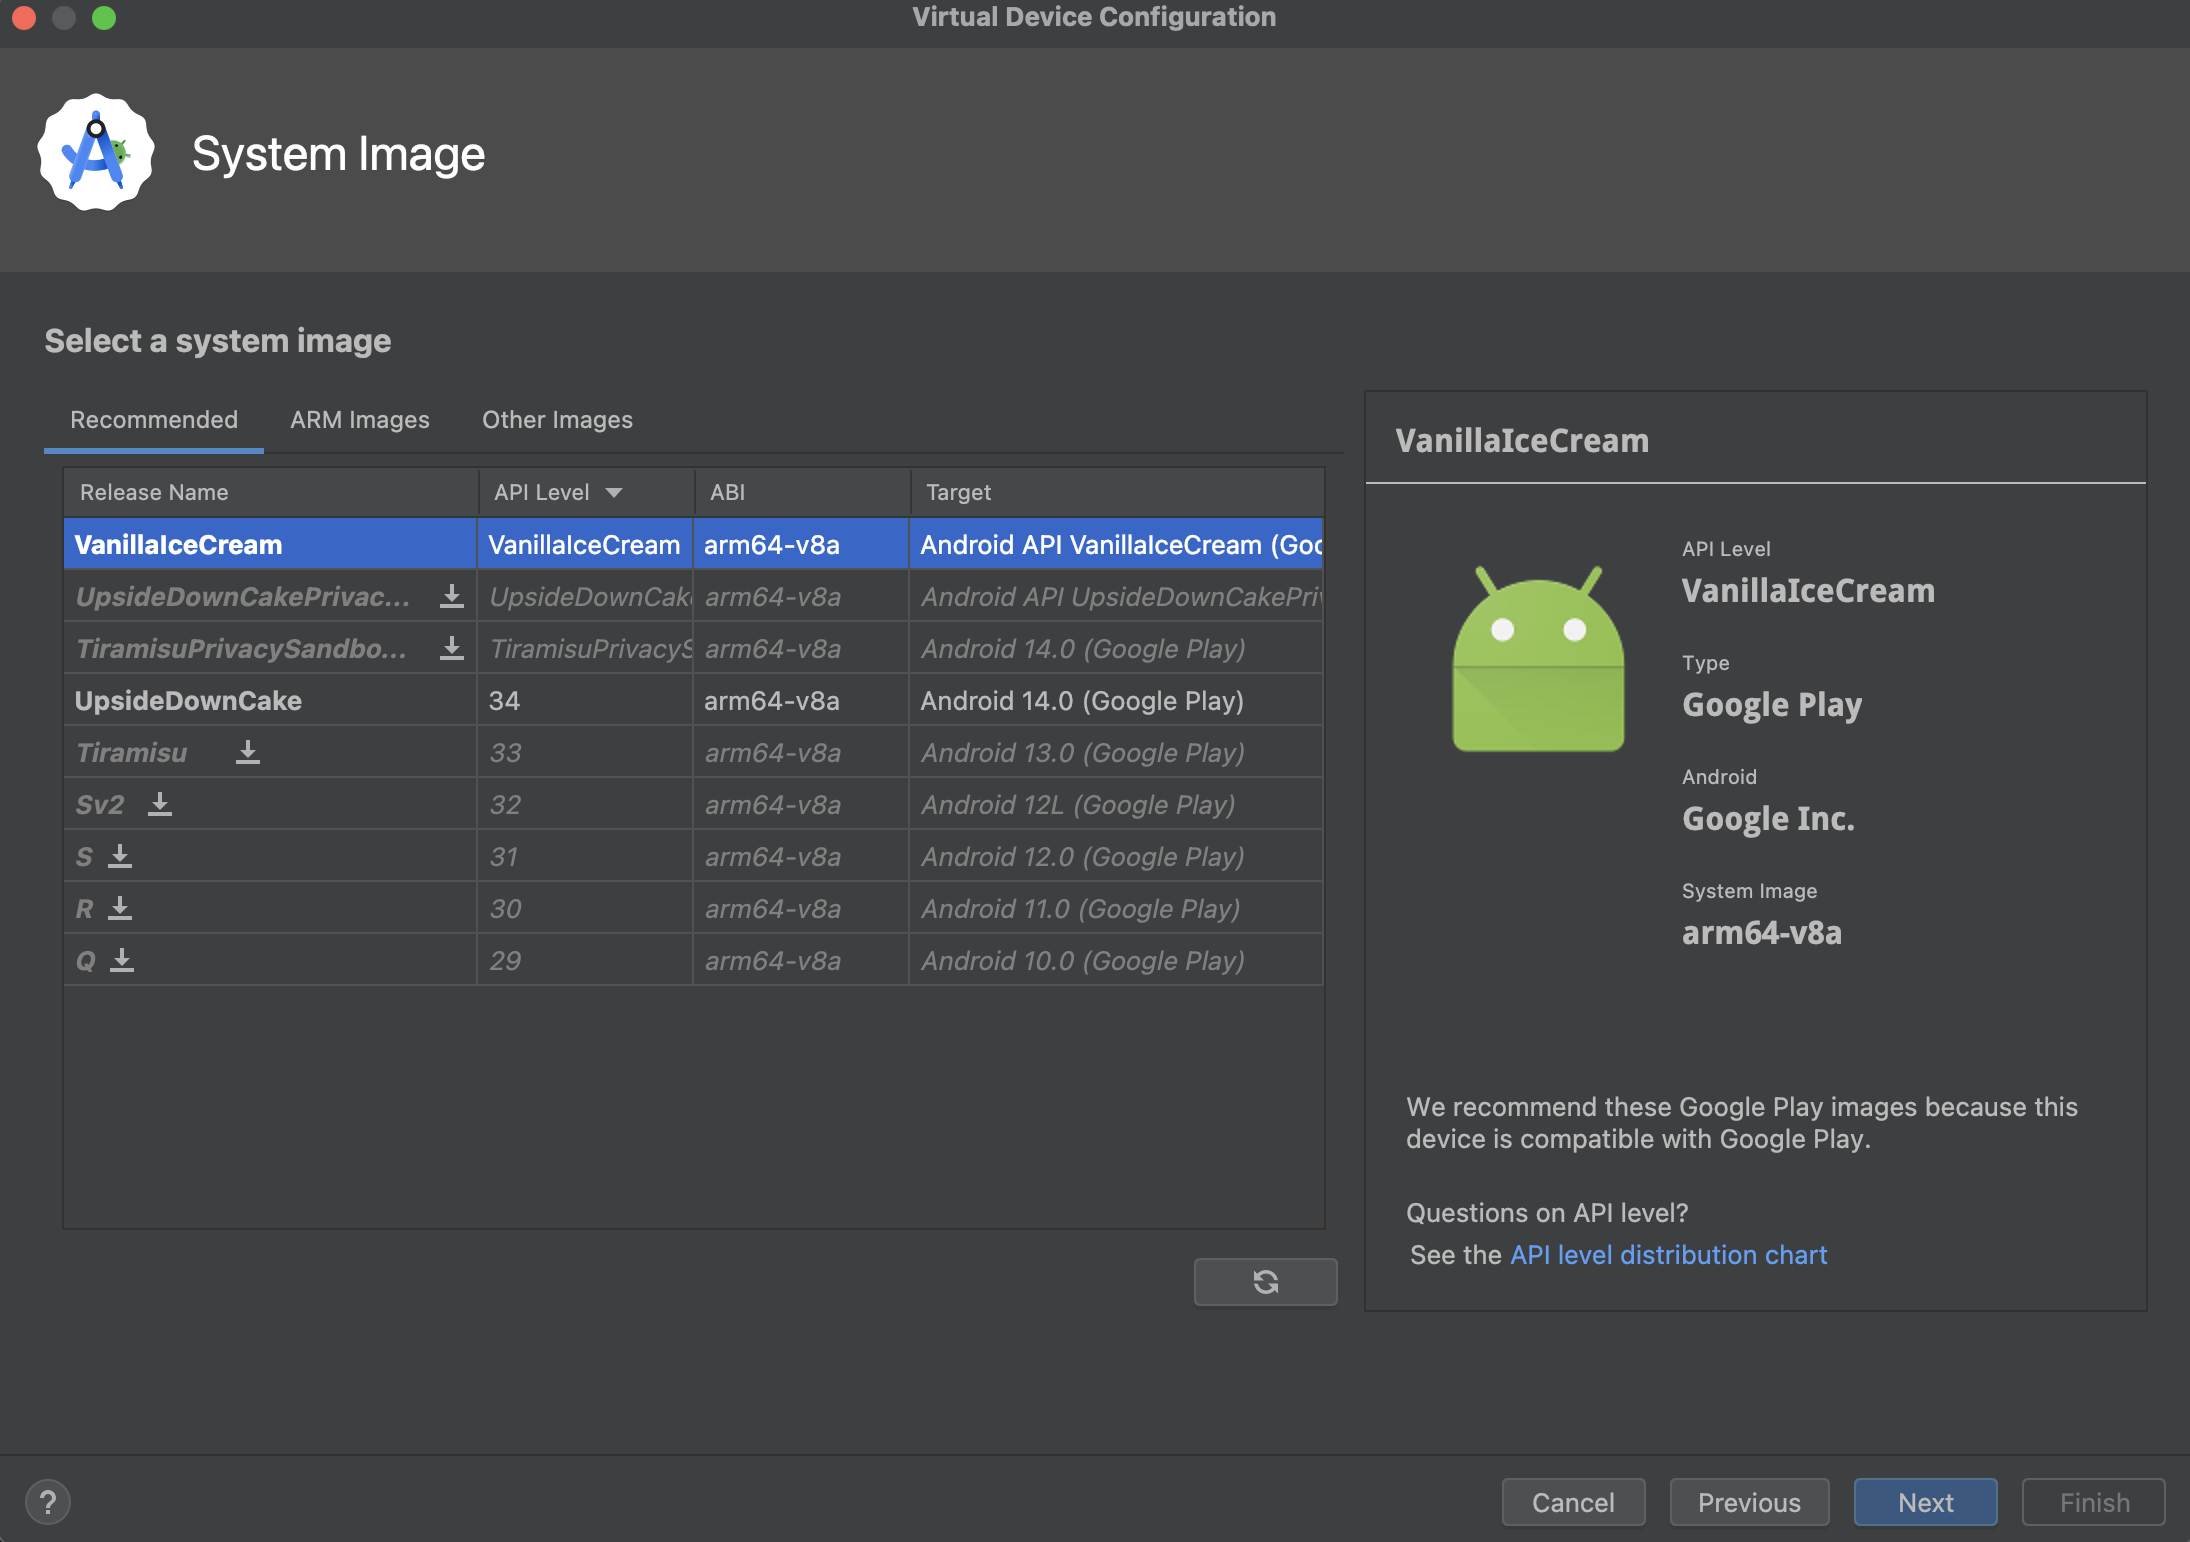Click the download icon next to Q
Screen dimensions: 2190x1542
pyautogui.click(x=123, y=960)
